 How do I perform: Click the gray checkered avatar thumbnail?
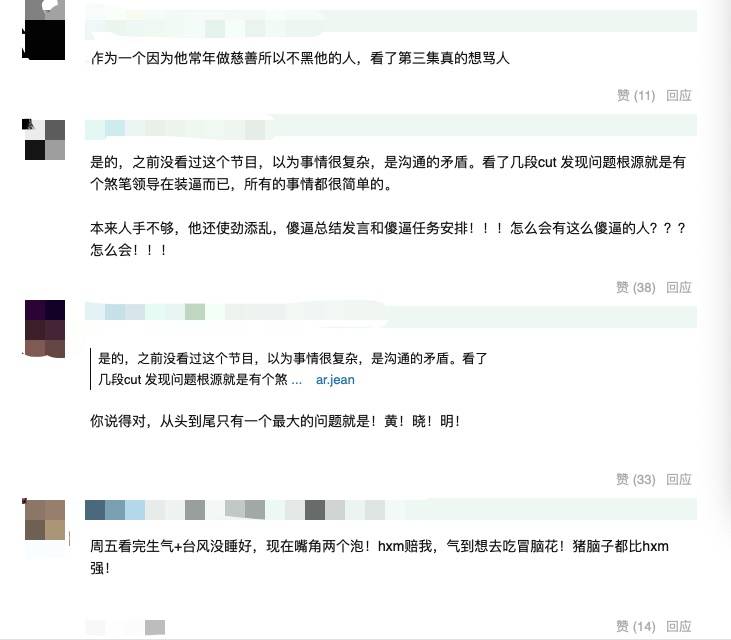[x=45, y=140]
